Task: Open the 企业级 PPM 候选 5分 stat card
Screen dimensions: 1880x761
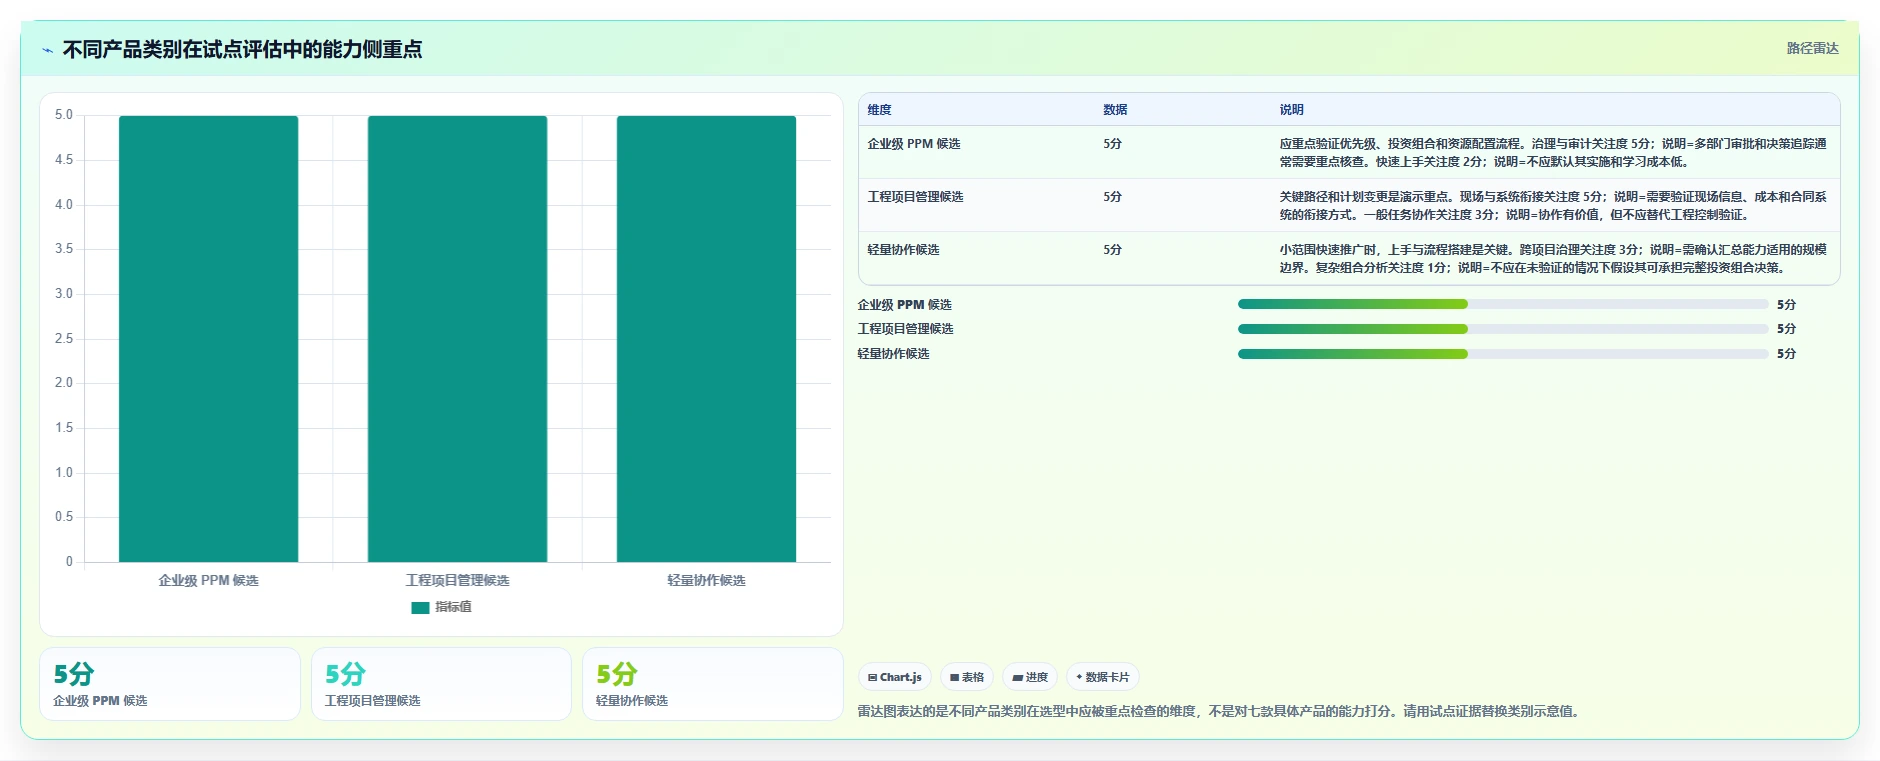Action: (170, 684)
